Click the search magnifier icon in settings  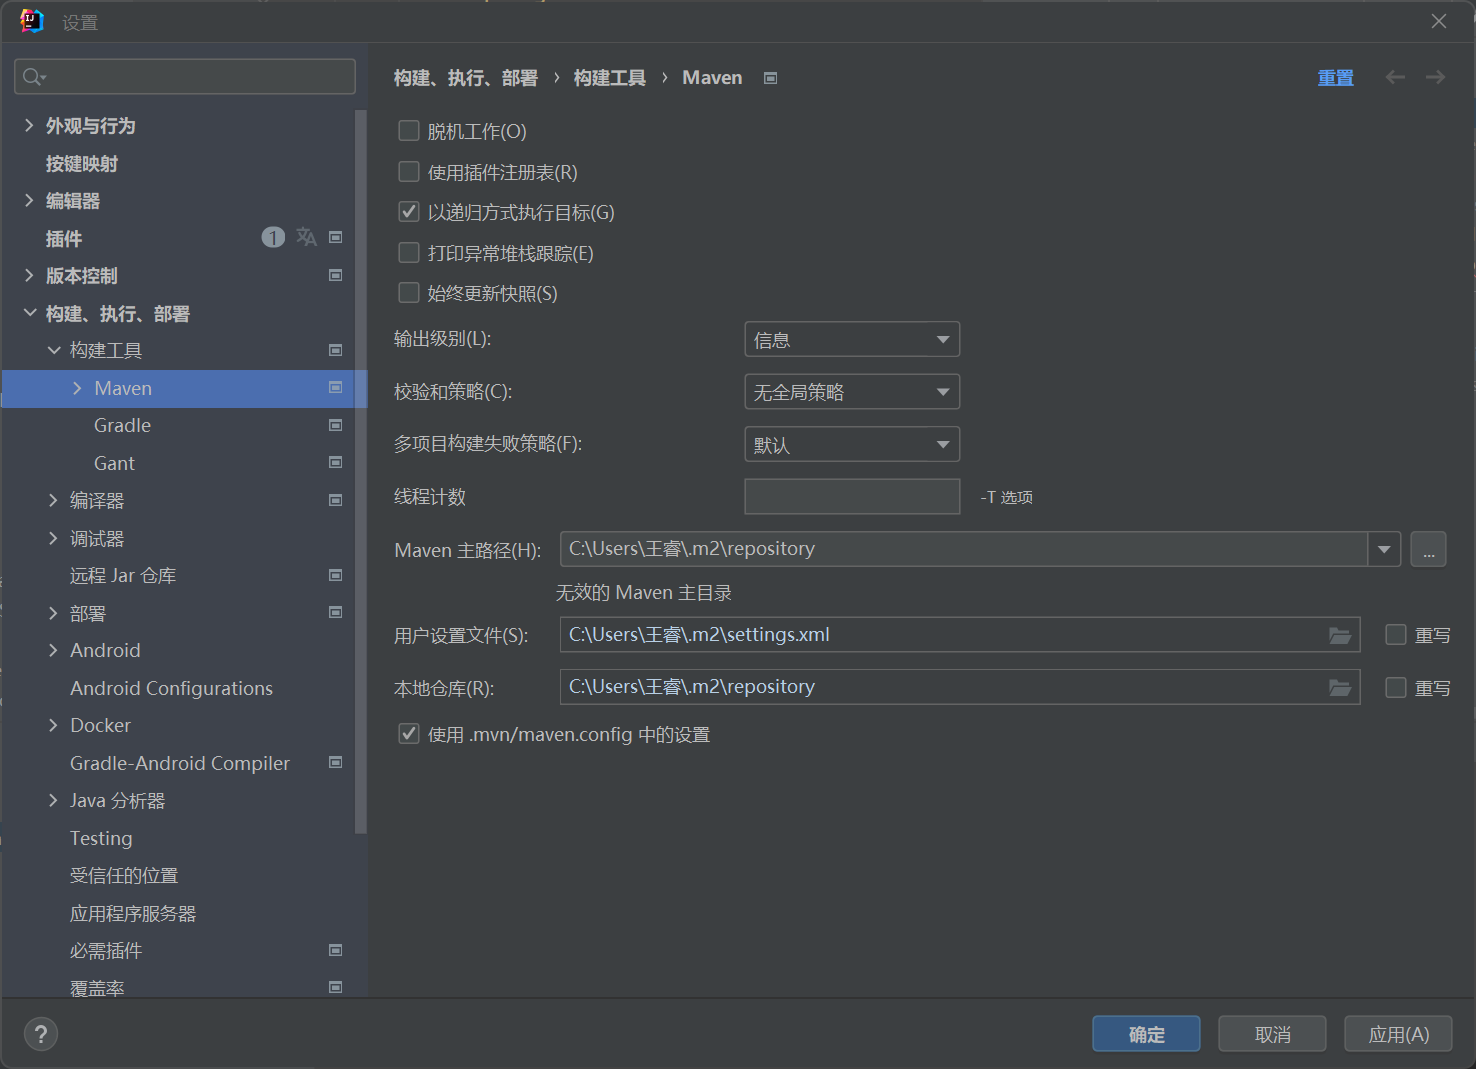coord(33,77)
